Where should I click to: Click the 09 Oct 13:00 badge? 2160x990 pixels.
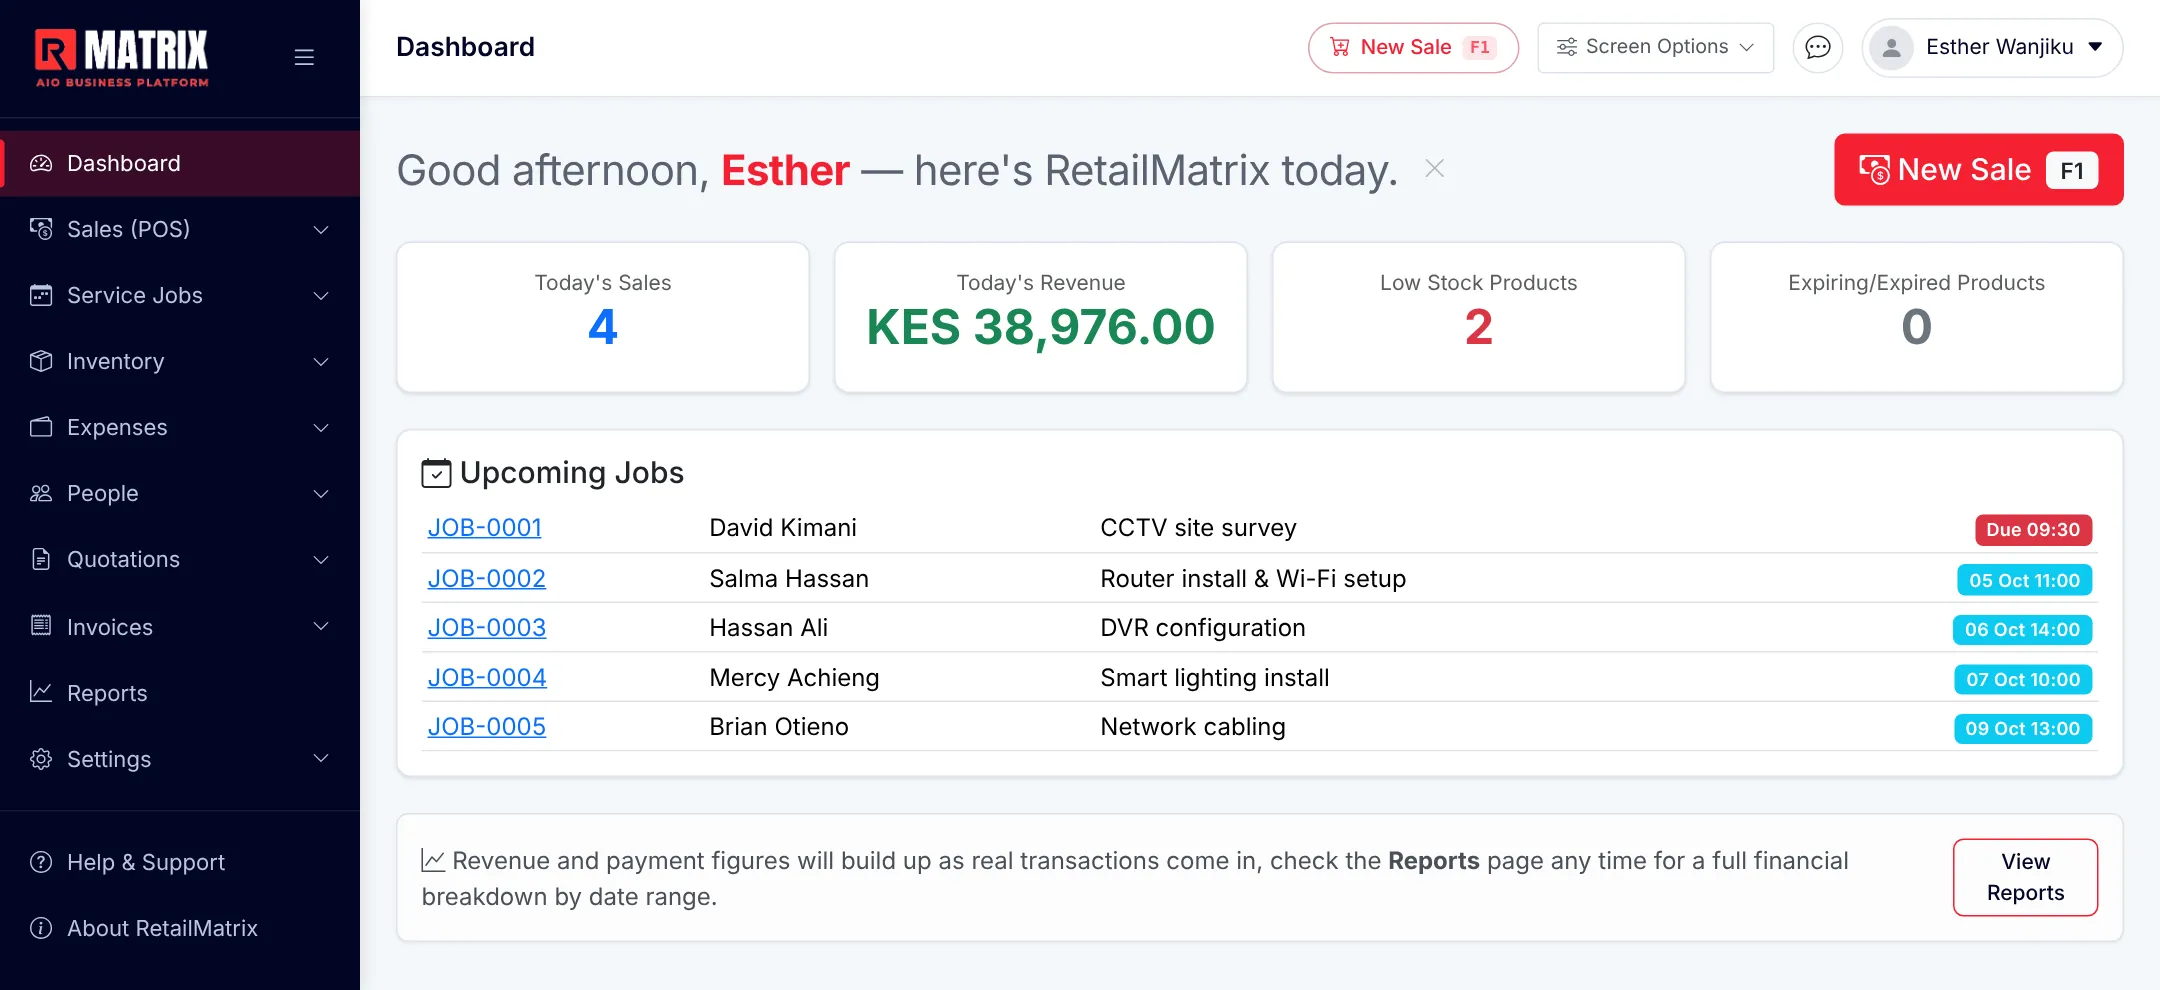2022,728
